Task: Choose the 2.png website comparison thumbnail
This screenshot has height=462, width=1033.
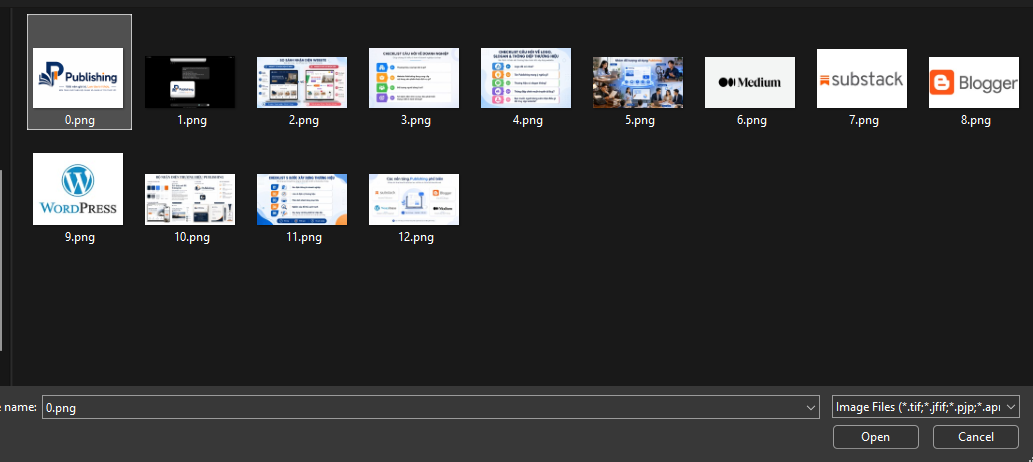Action: [x=302, y=82]
